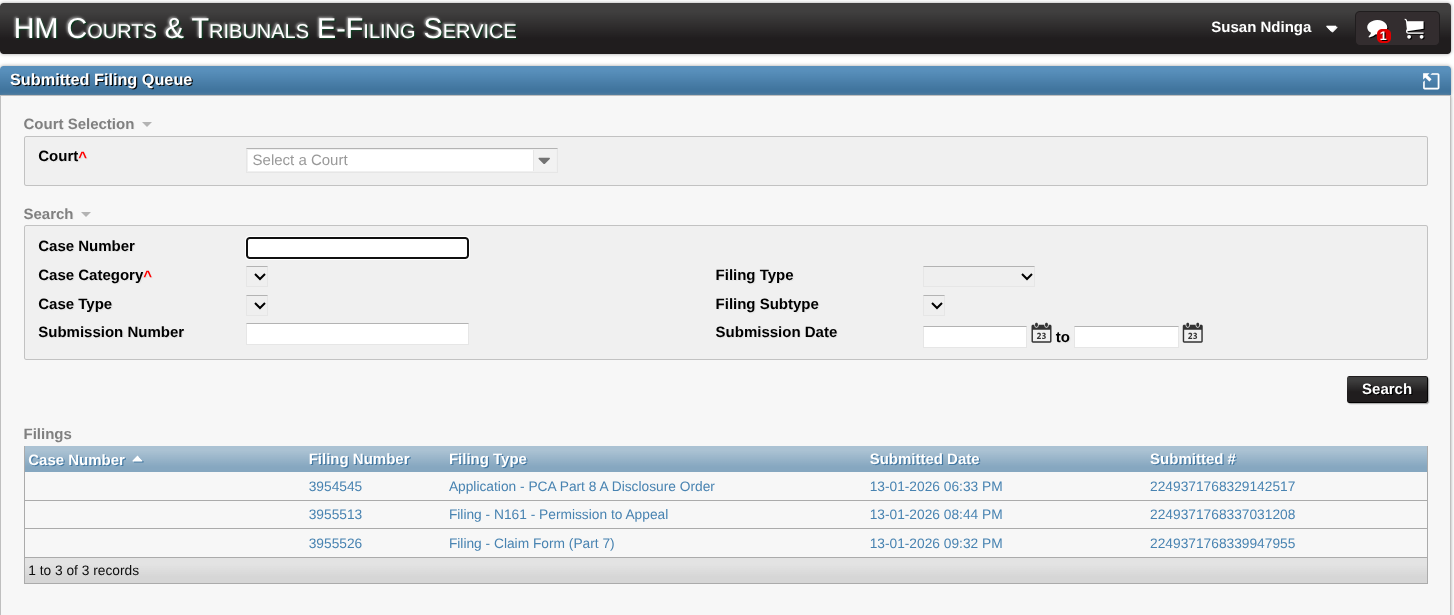Focus the Submission Number input field
Viewport: 1454px width, 615px height.
click(x=357, y=334)
